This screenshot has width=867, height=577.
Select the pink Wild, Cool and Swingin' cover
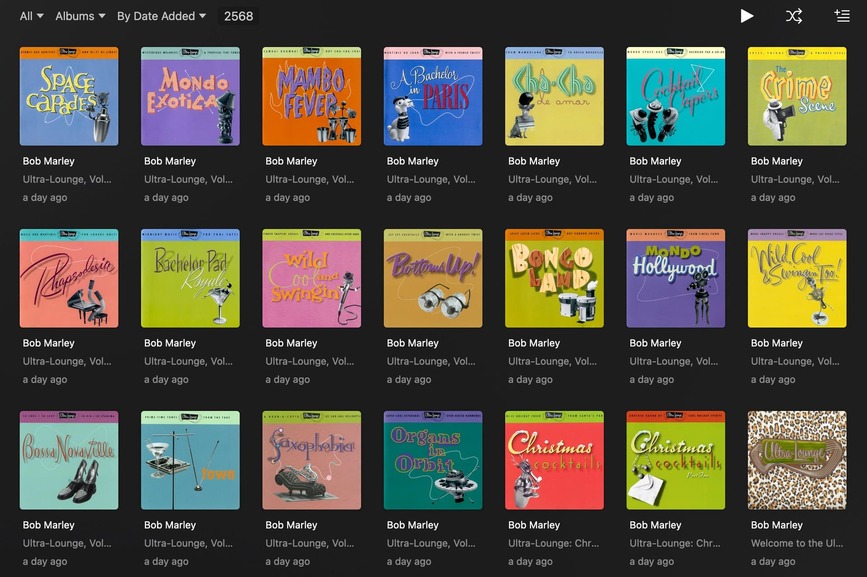(x=311, y=278)
